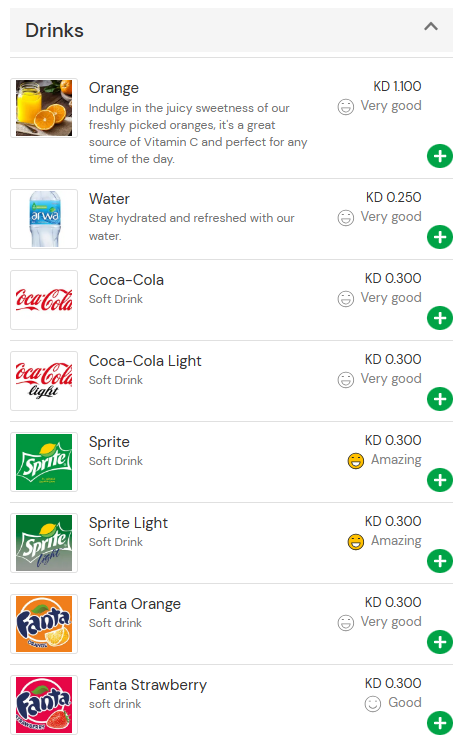Viewport: 466px width, 744px height.
Task: Open the Sprite Light item title
Action: click(x=128, y=523)
